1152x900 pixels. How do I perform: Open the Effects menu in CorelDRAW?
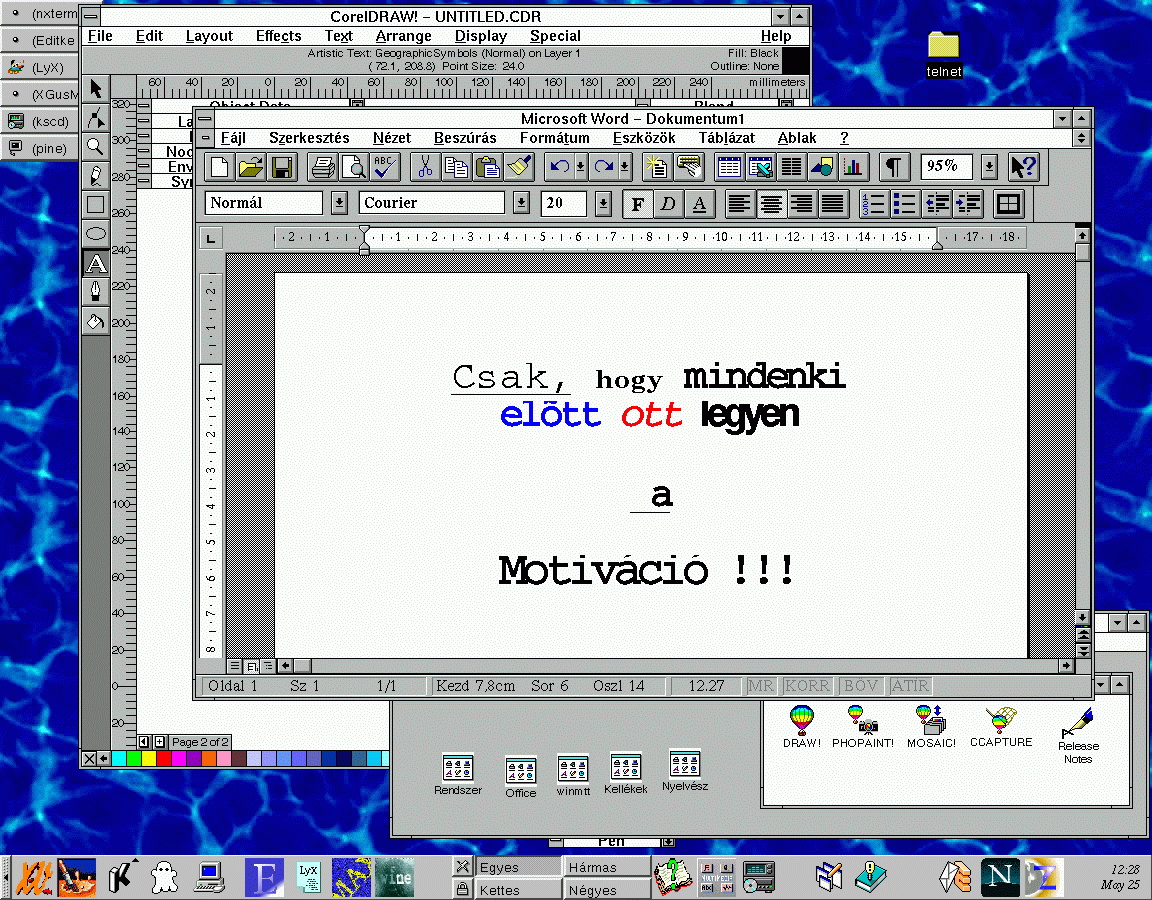coord(278,36)
